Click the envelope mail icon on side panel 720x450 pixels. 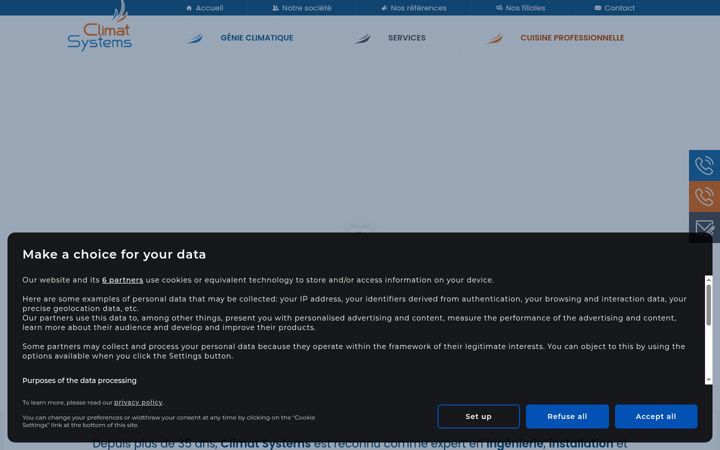point(704,227)
